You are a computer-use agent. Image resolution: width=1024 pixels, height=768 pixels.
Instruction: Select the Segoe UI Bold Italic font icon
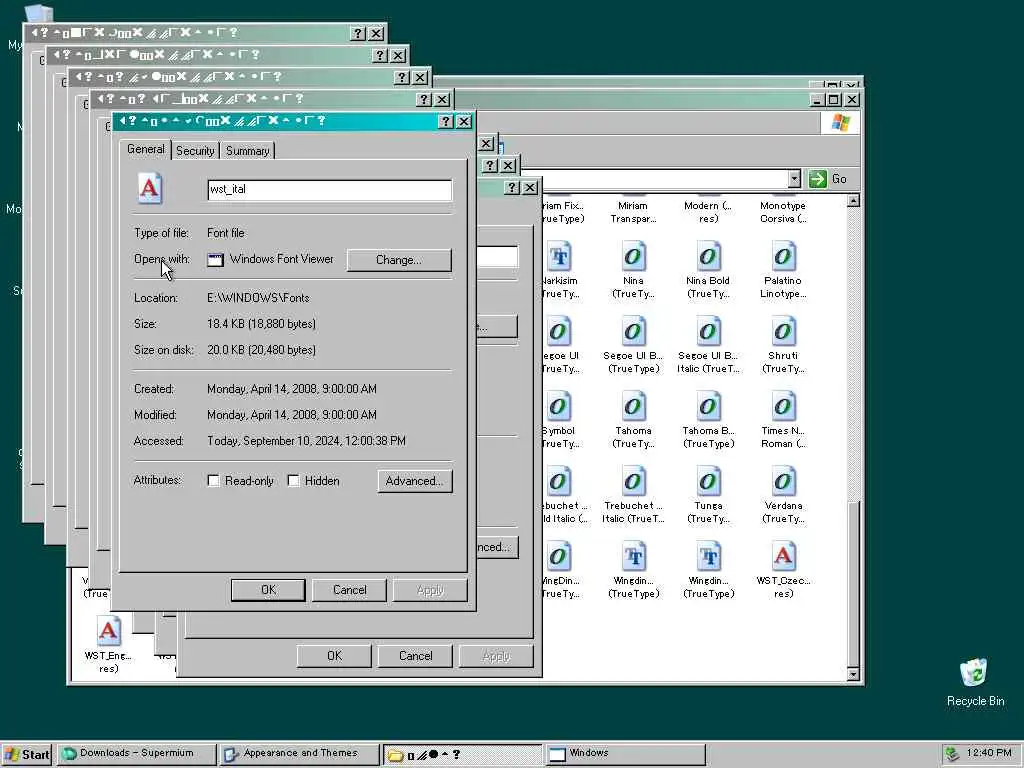click(x=708, y=332)
